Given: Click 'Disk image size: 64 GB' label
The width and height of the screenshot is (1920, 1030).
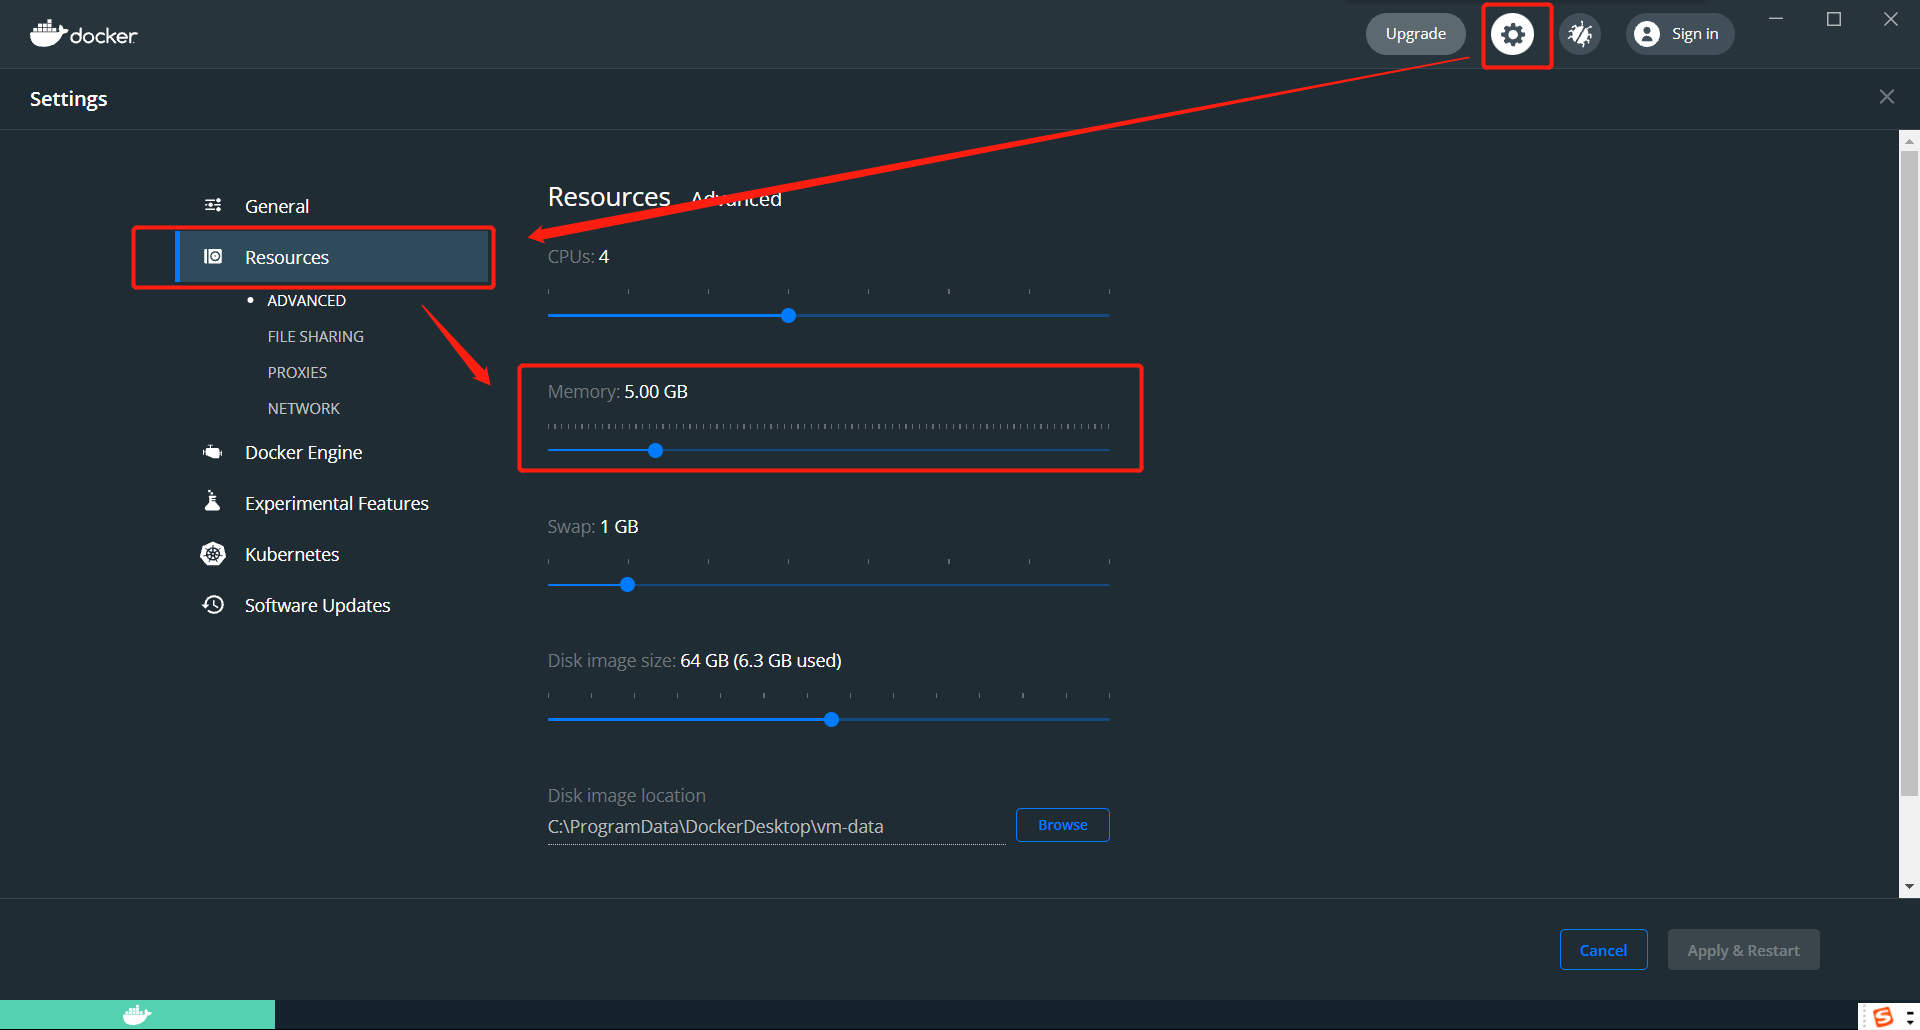Looking at the screenshot, I should (x=694, y=660).
